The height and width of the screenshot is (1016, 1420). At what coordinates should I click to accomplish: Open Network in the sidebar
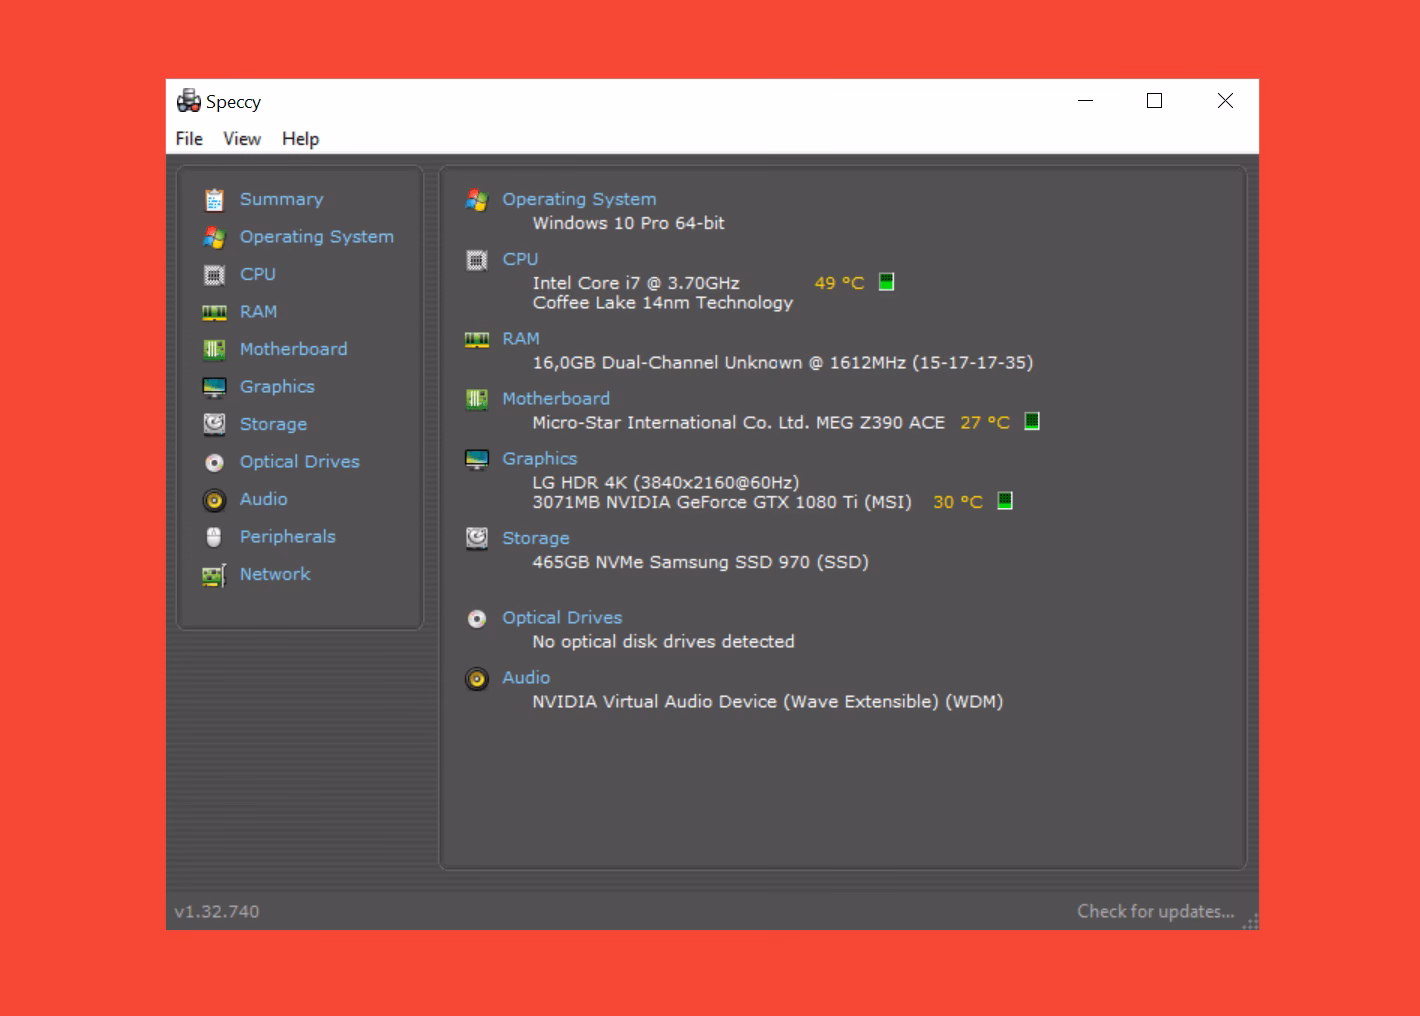tap(275, 574)
